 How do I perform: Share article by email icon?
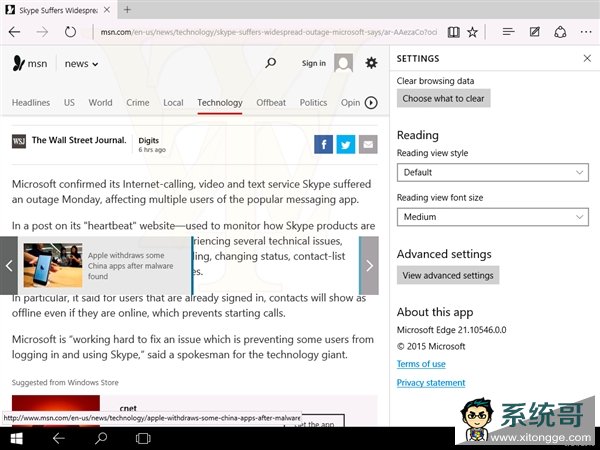[x=368, y=144]
